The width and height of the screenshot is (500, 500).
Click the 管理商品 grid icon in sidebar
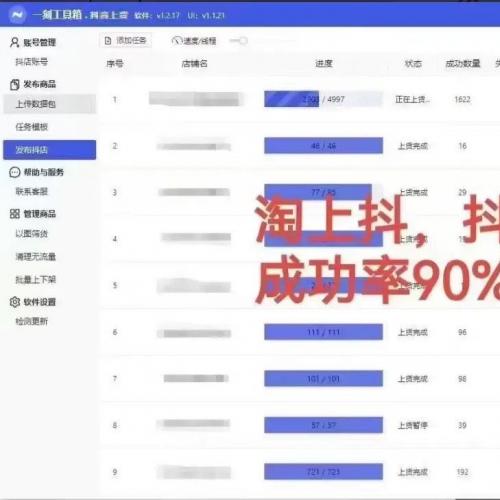pos(14,214)
